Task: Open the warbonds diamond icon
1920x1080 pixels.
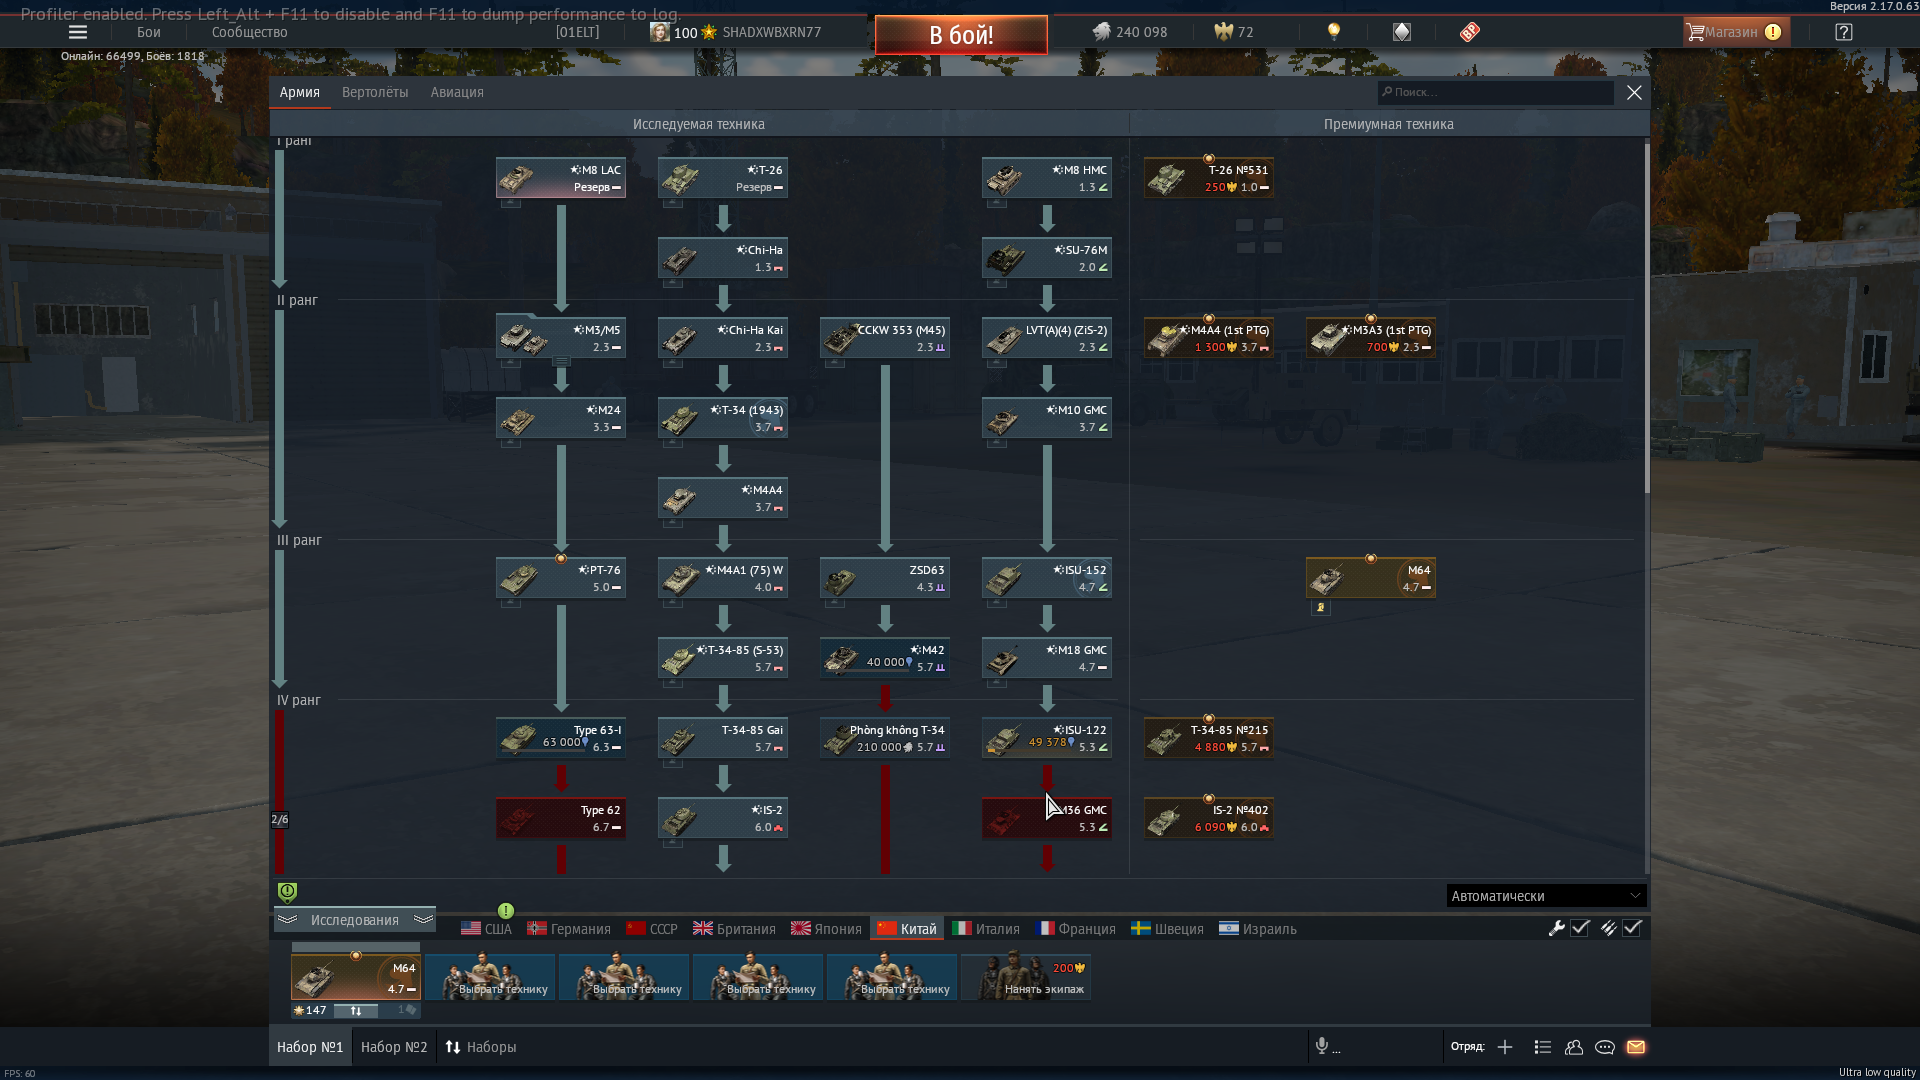Action: pos(1402,32)
